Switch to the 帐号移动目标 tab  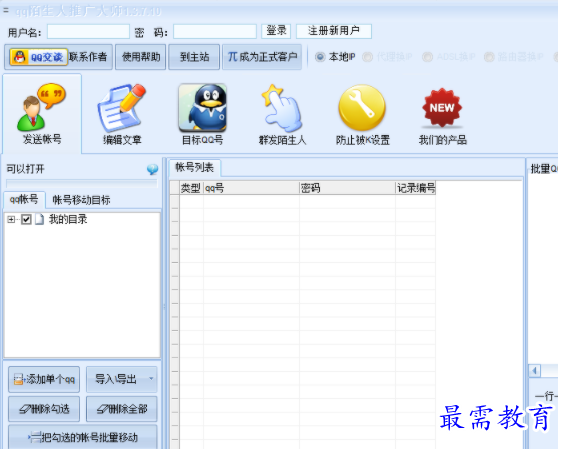click(x=81, y=200)
